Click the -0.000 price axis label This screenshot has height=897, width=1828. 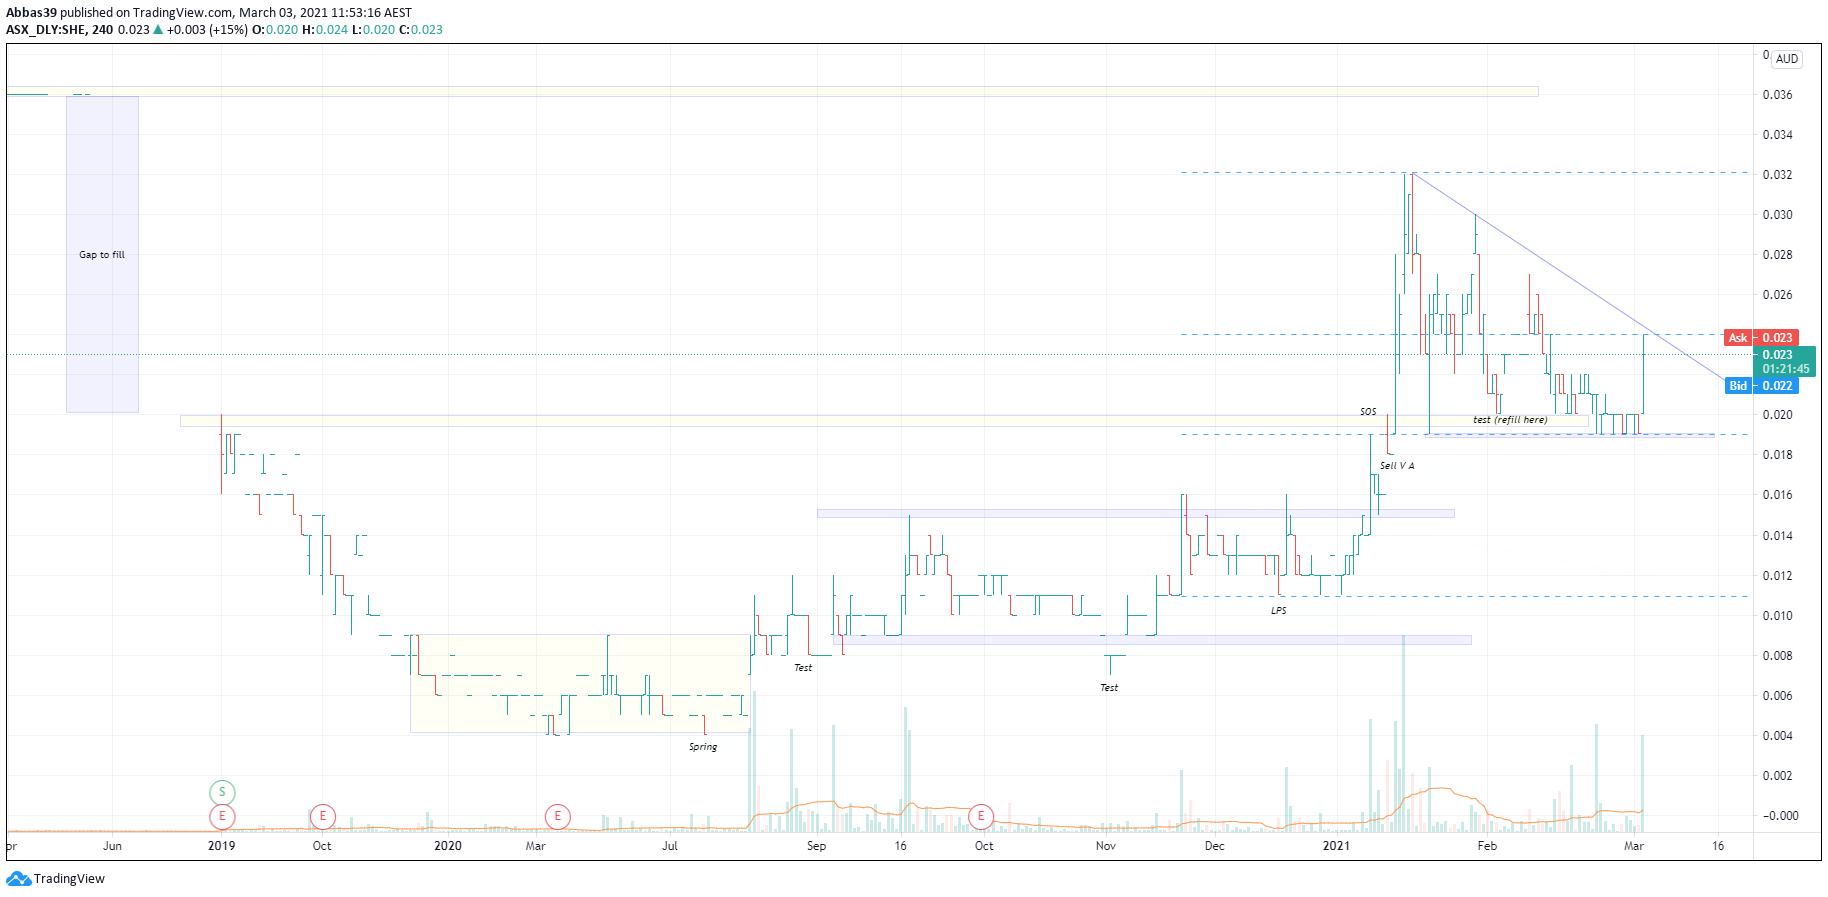click(1780, 816)
